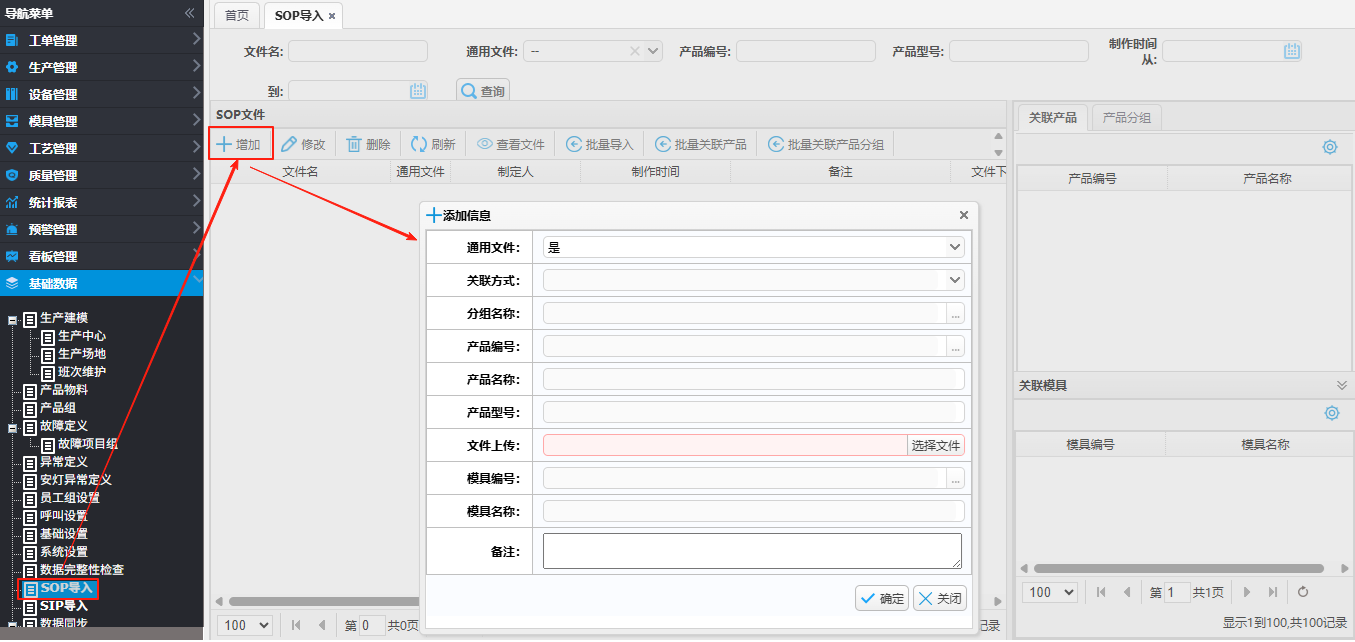1355x642 pixels.
Task: Click the 确定 confirm button
Action: tap(881, 598)
